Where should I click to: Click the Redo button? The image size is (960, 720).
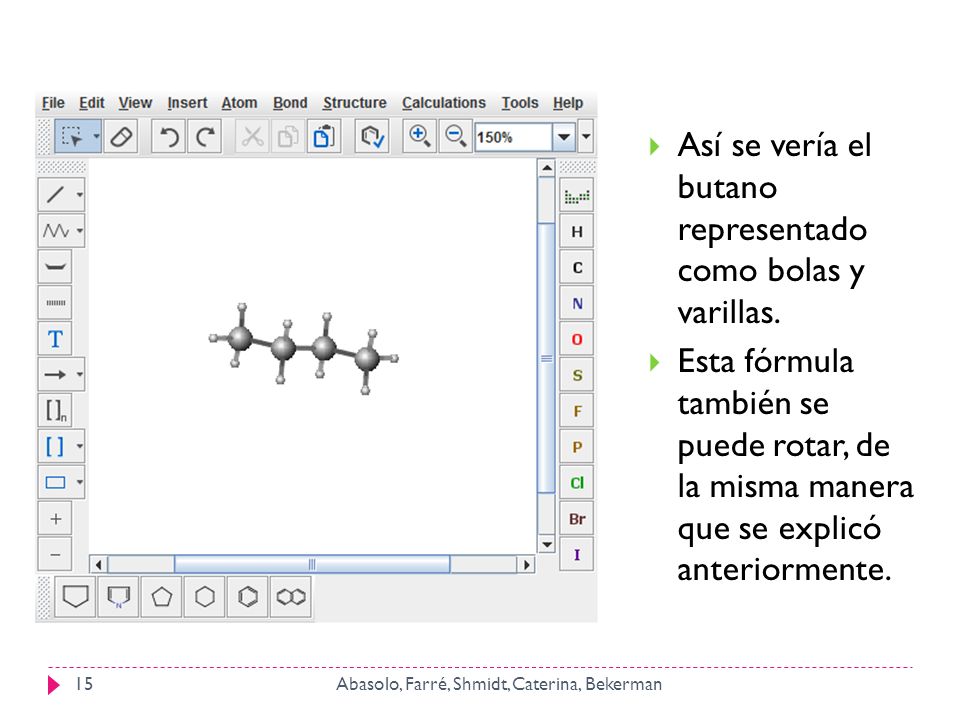point(206,137)
